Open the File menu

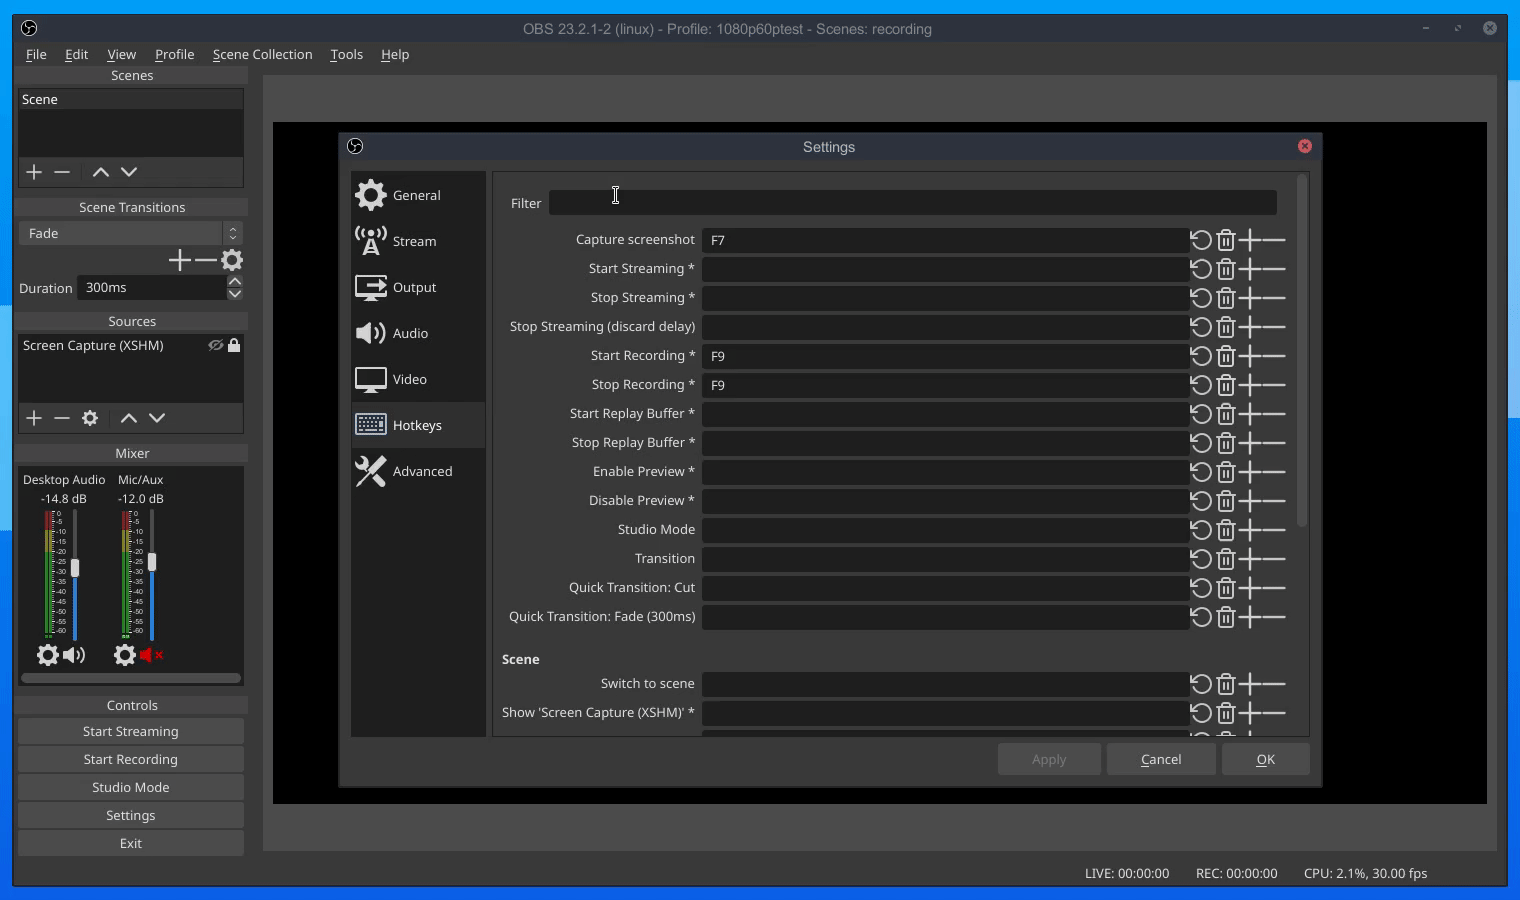coord(36,54)
